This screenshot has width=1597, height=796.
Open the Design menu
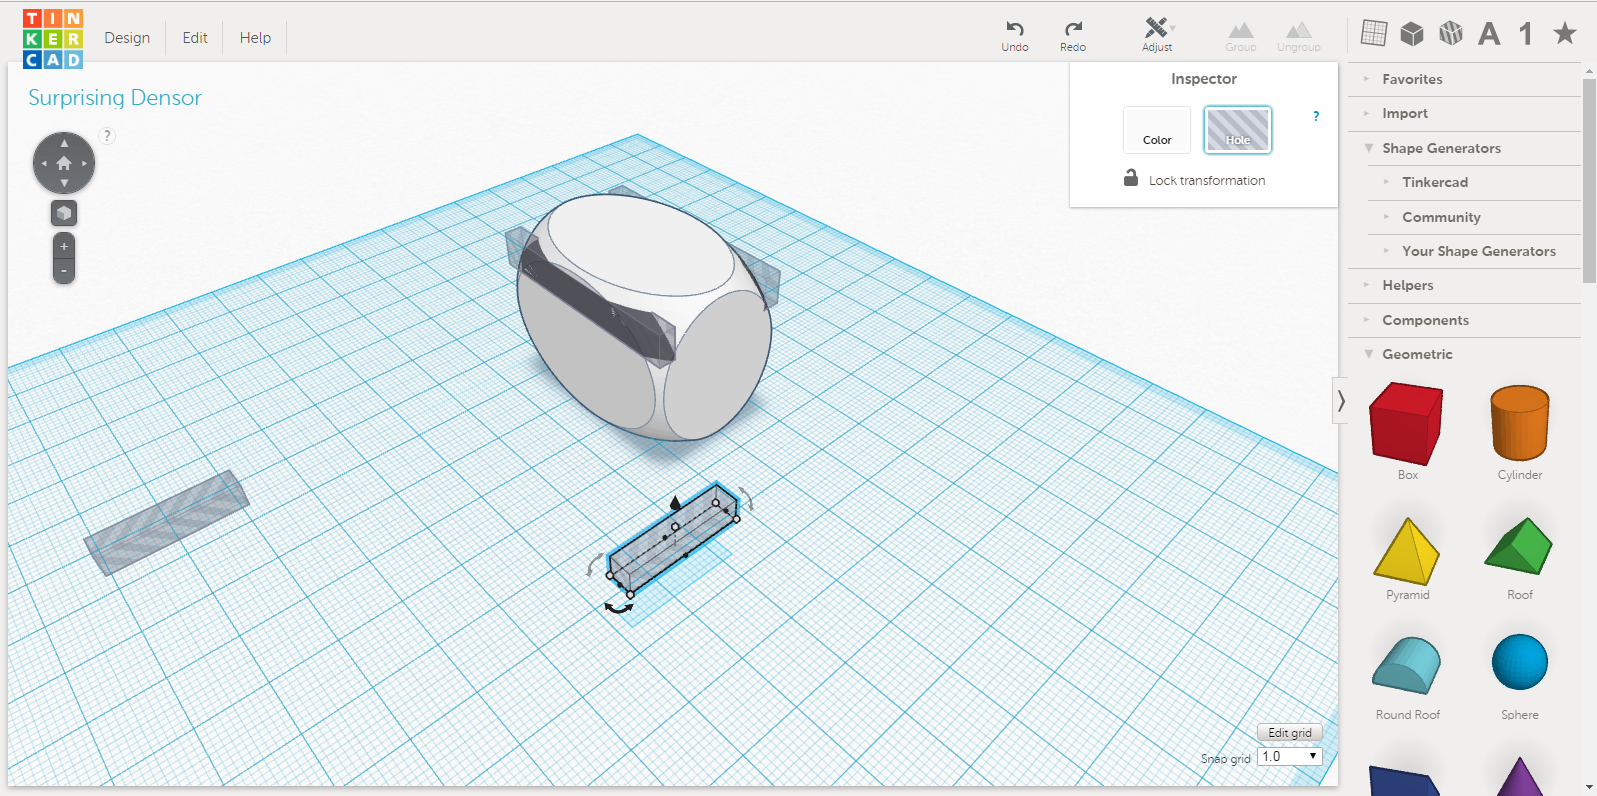pos(127,38)
